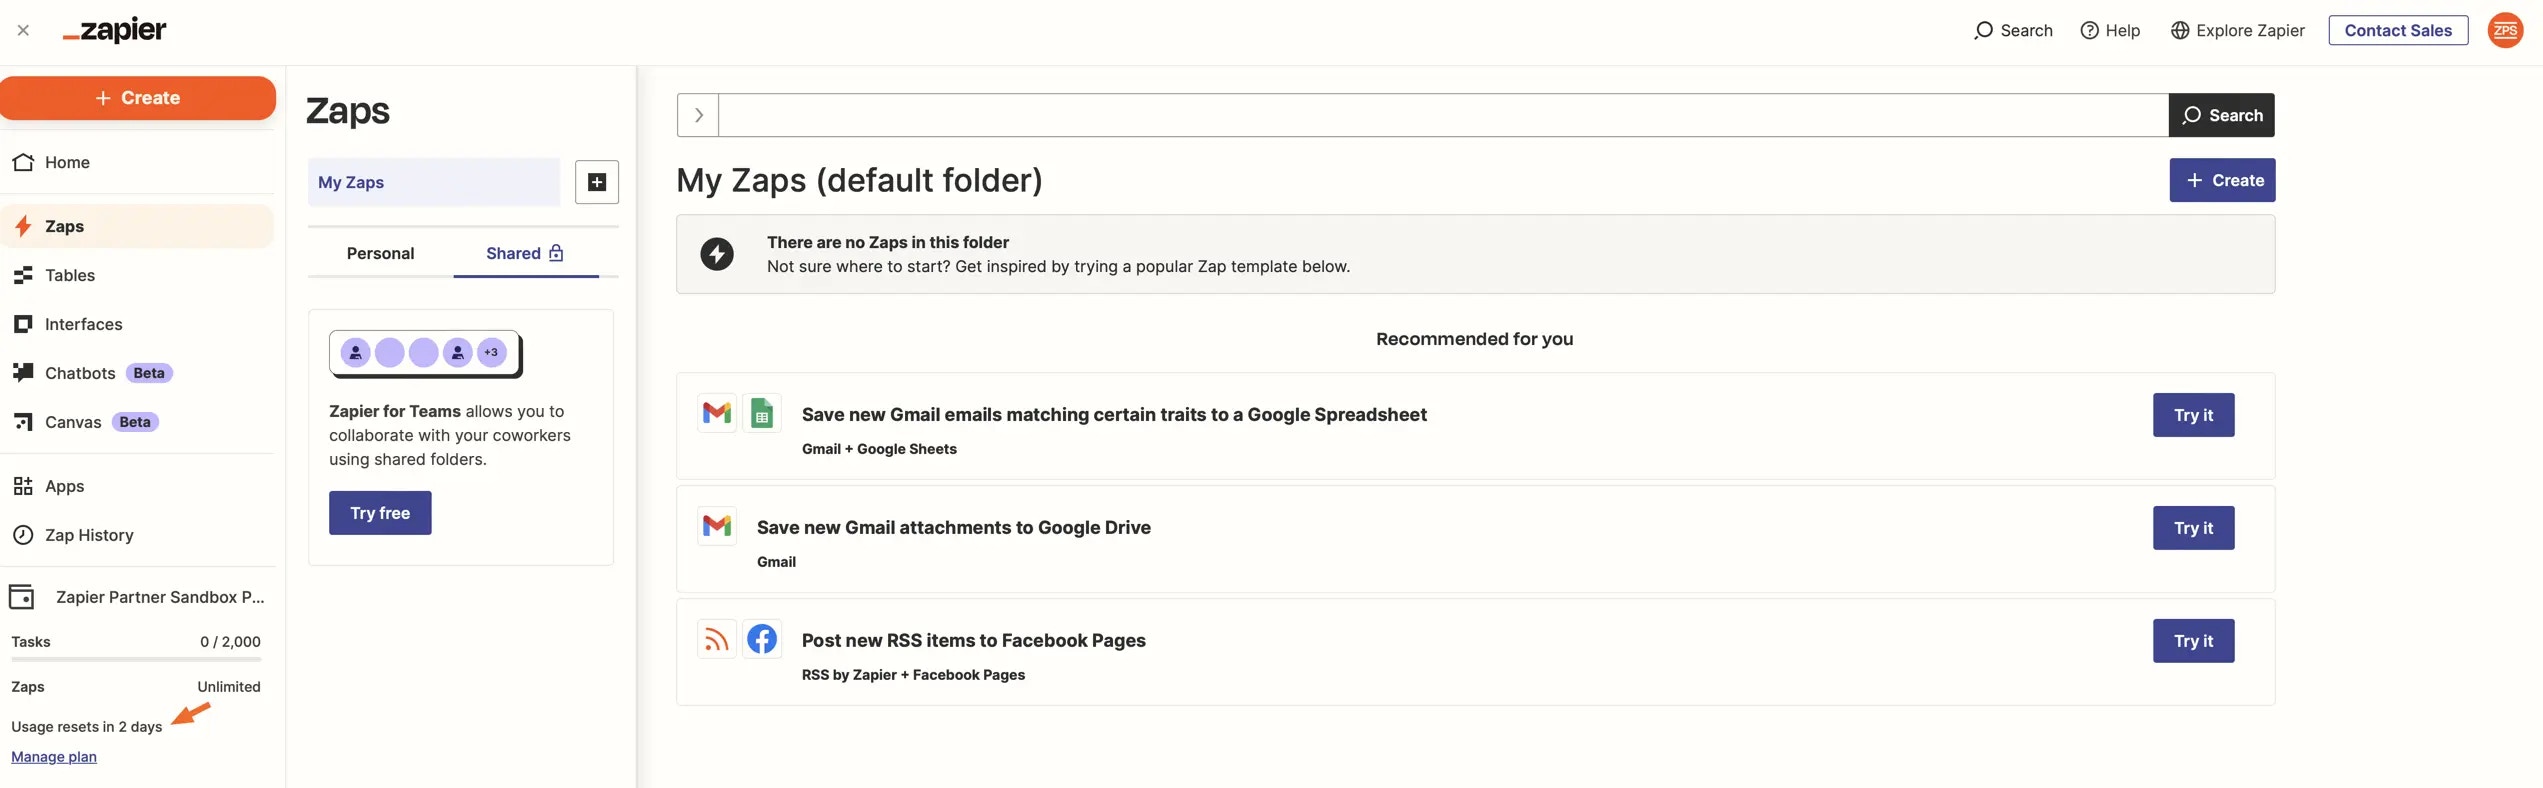Click the Manage plan link
Viewport: 2543px width, 788px height.
54,757
